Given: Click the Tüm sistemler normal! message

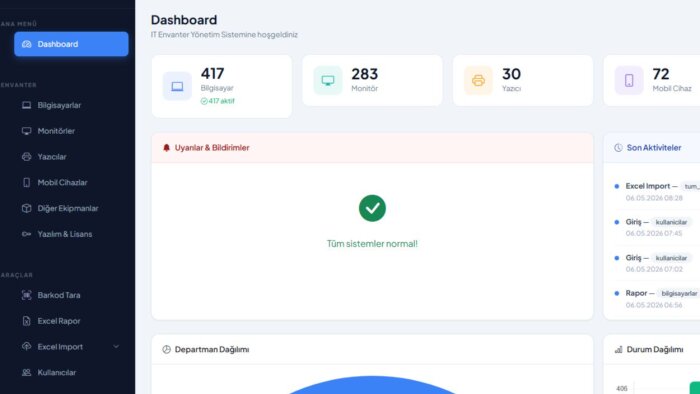Looking at the screenshot, I should (x=372, y=244).
